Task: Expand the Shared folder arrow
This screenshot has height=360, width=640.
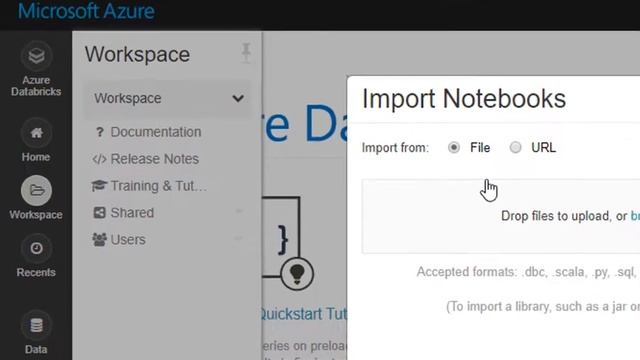Action: (239, 211)
